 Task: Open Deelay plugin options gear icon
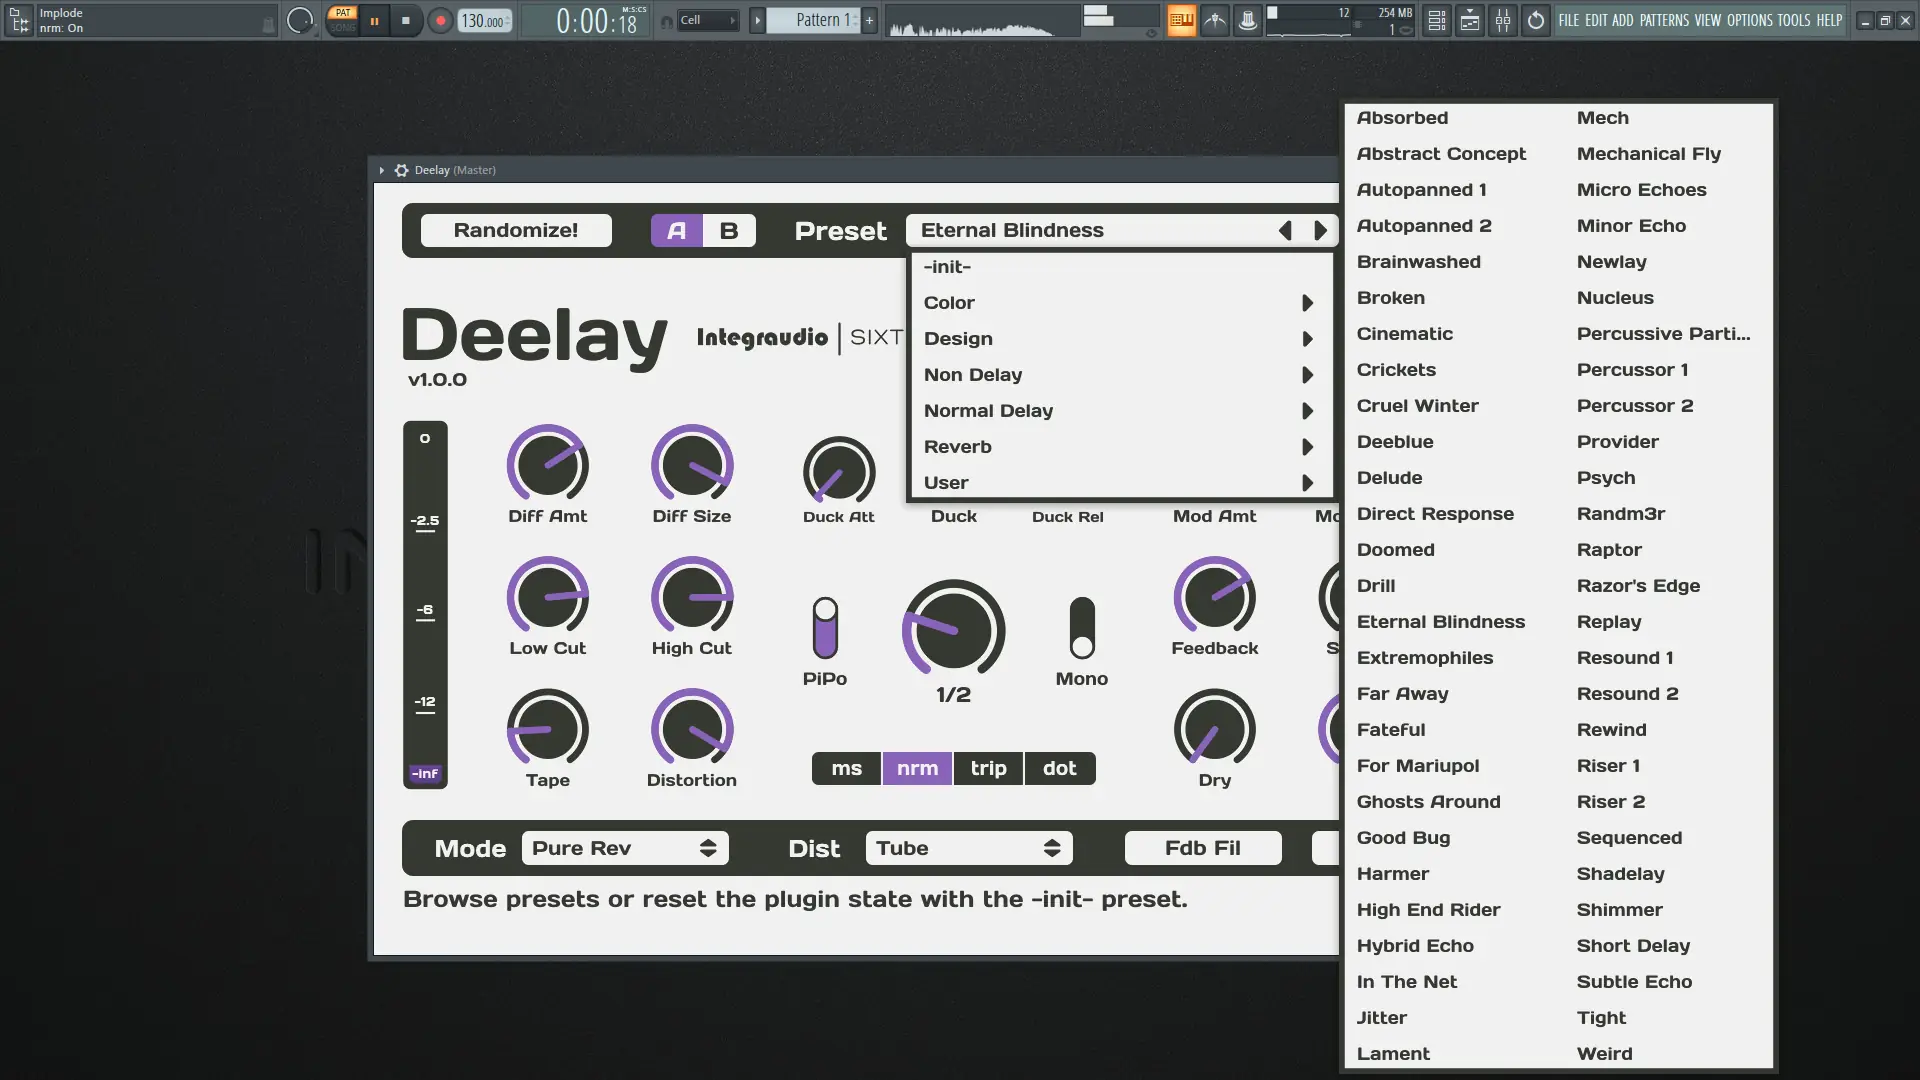(x=401, y=170)
